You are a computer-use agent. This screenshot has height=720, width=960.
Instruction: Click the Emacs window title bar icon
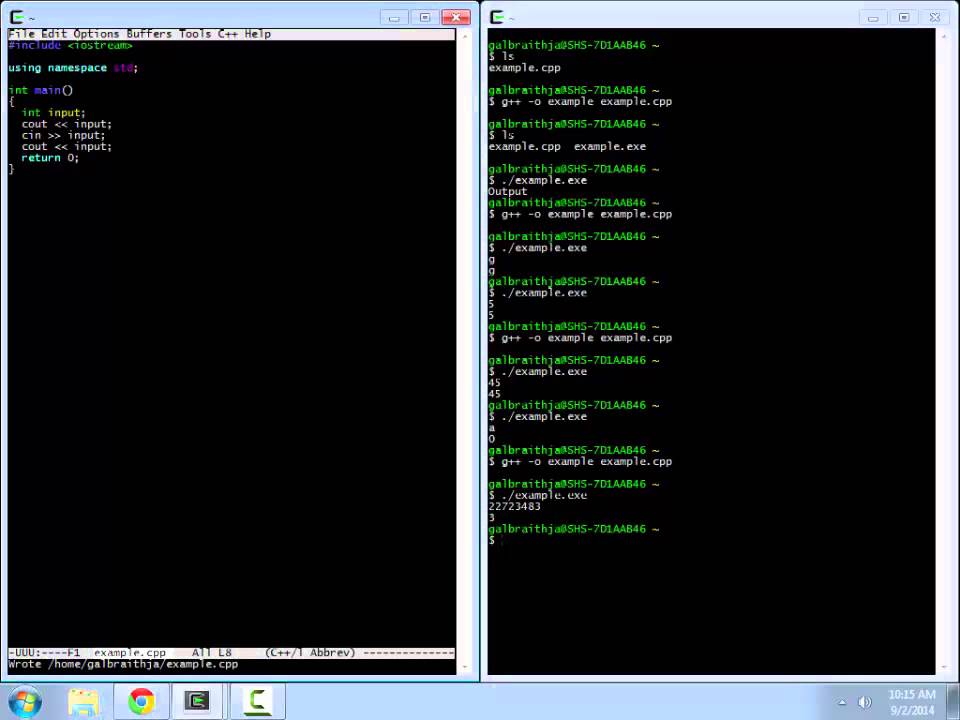coord(17,17)
